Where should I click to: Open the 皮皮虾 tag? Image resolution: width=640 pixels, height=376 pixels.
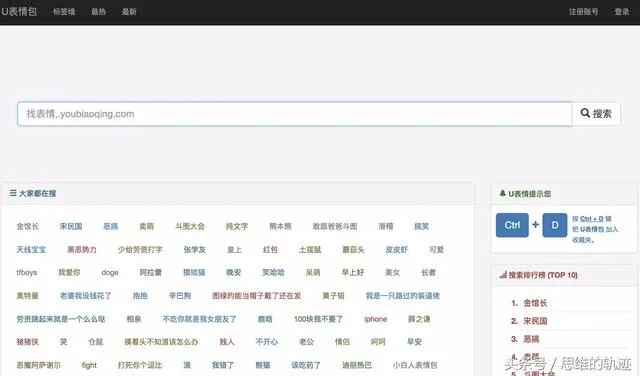[397, 249]
